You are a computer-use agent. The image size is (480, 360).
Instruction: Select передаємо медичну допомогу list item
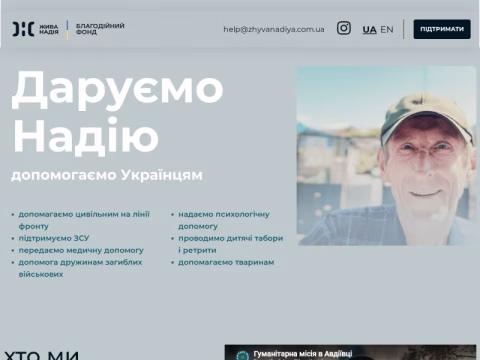(81, 250)
